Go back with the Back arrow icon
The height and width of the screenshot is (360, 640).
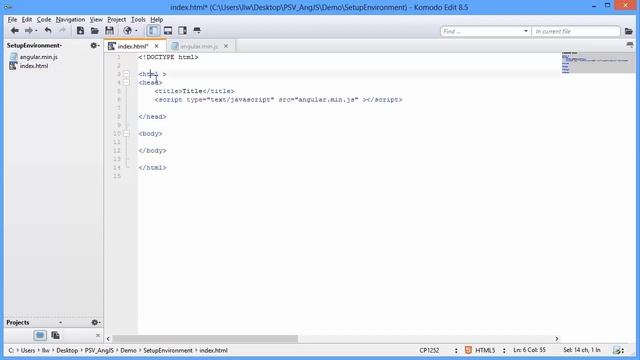click(x=15, y=31)
